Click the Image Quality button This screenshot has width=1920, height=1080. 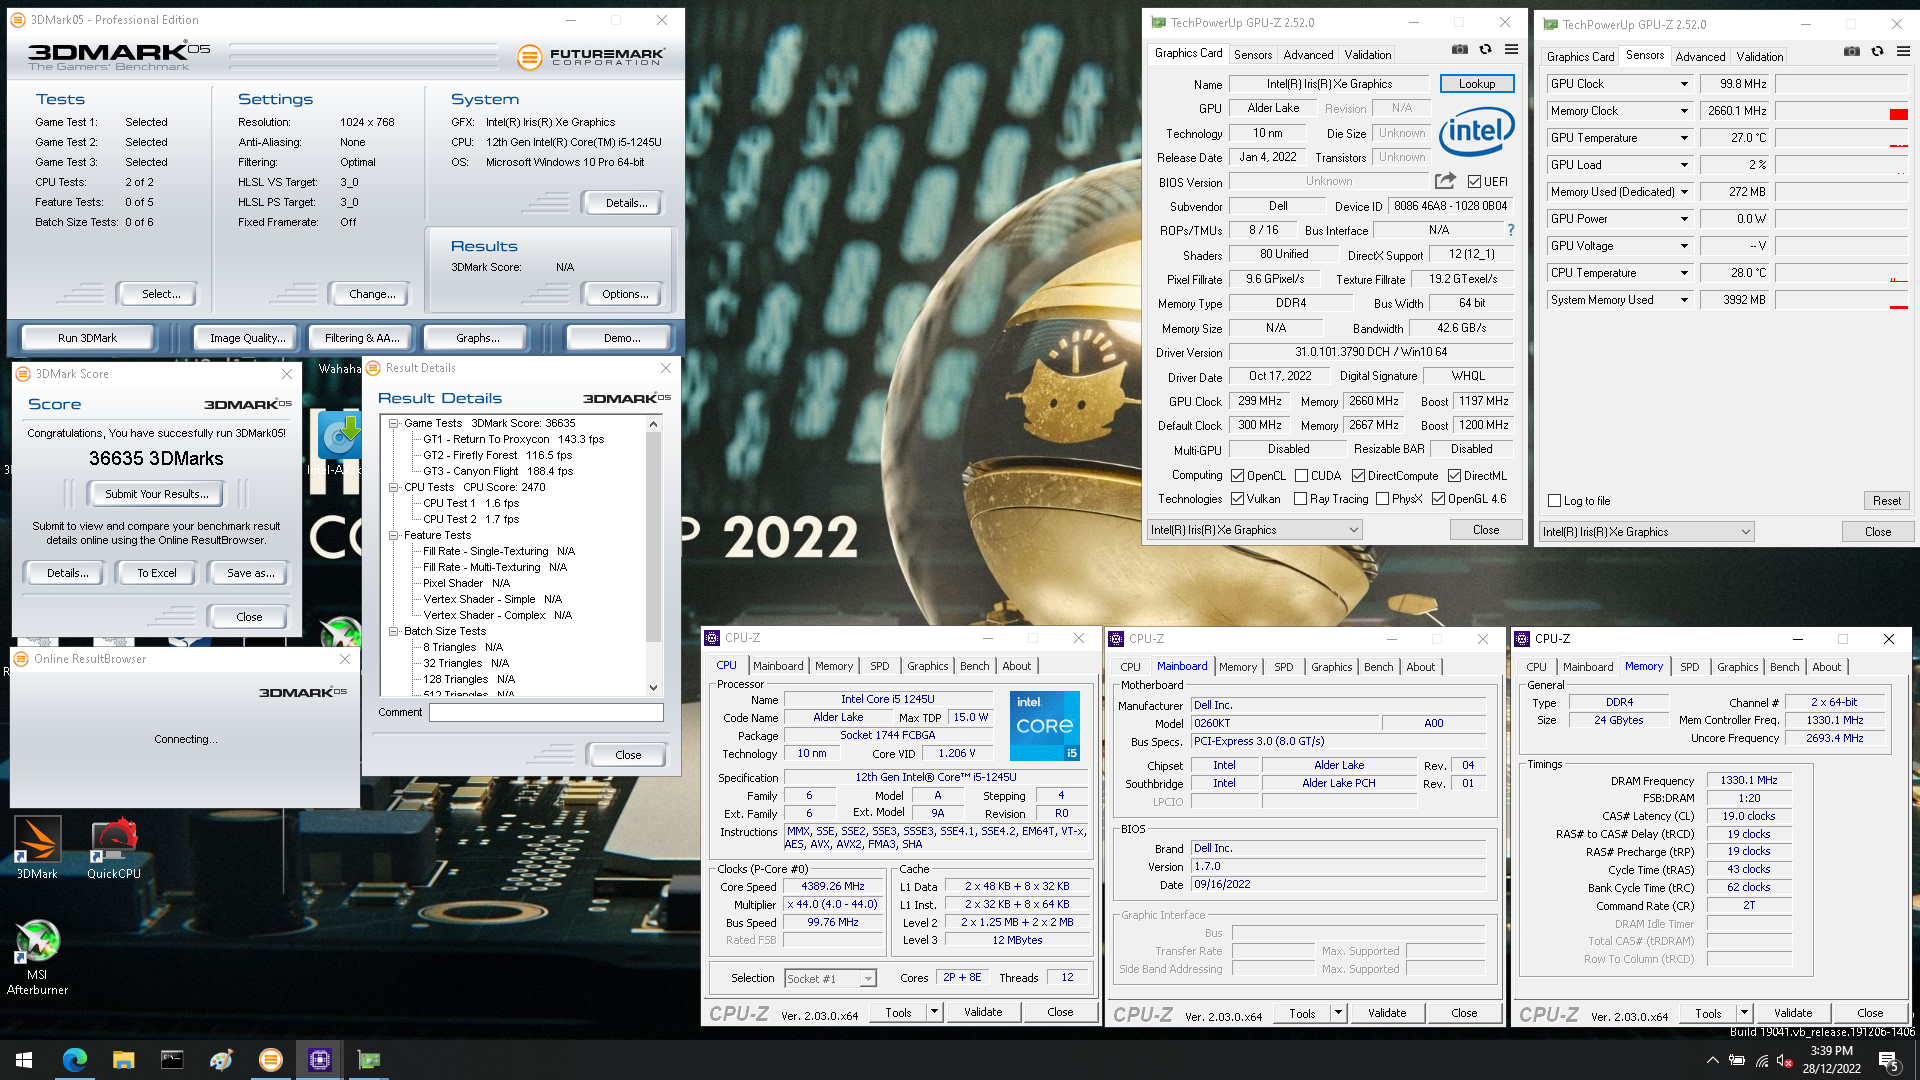pos(247,338)
